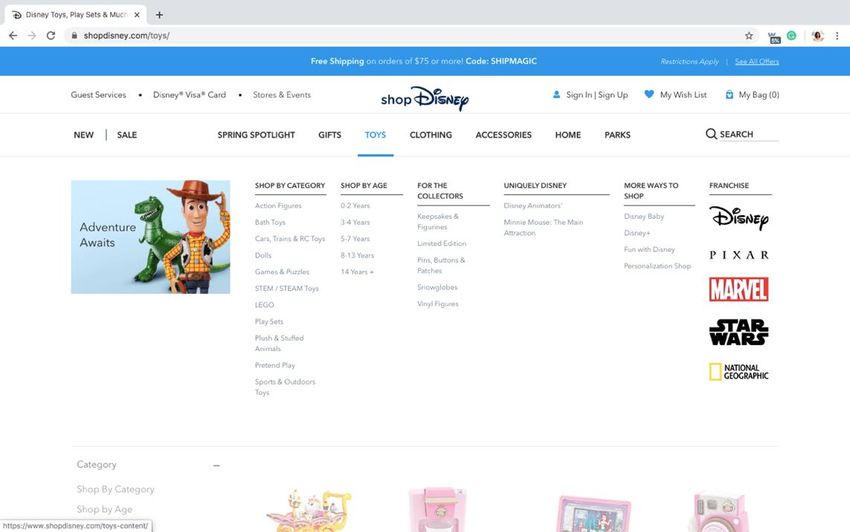Open Disney Visa Card link
Viewport: 850px width, 532px height.
tap(189, 94)
